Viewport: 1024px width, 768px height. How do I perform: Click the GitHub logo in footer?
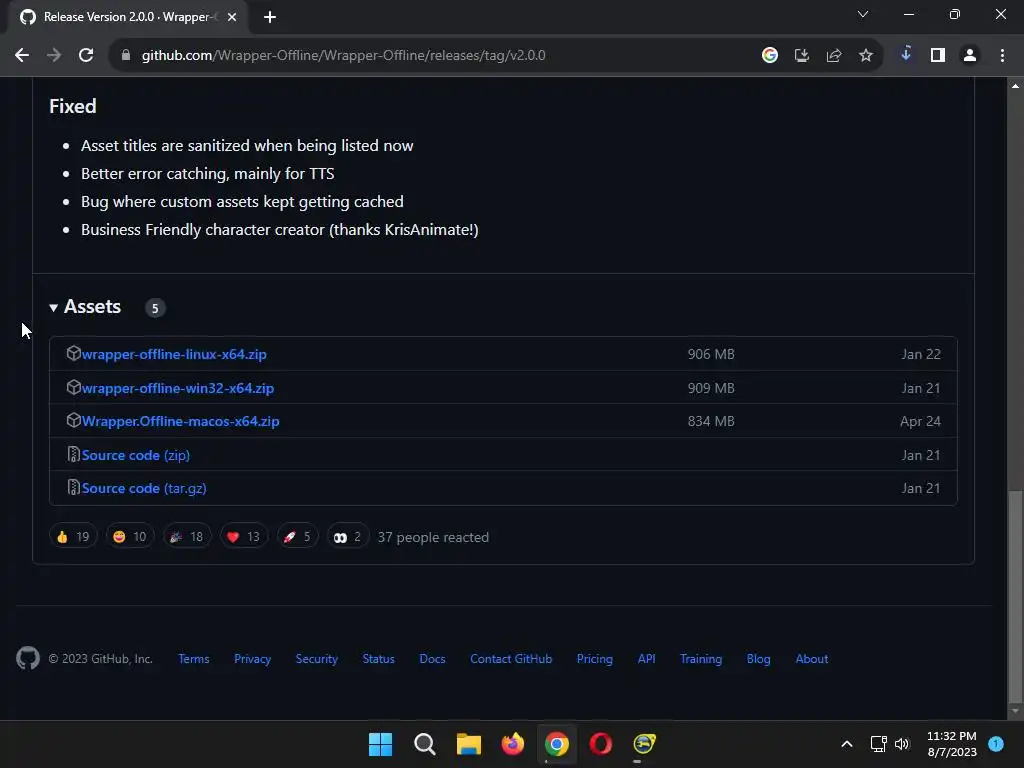click(x=28, y=658)
